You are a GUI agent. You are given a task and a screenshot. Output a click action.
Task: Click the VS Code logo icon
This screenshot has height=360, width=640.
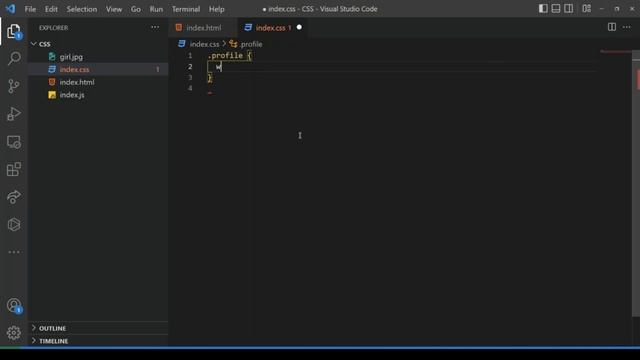click(x=10, y=9)
